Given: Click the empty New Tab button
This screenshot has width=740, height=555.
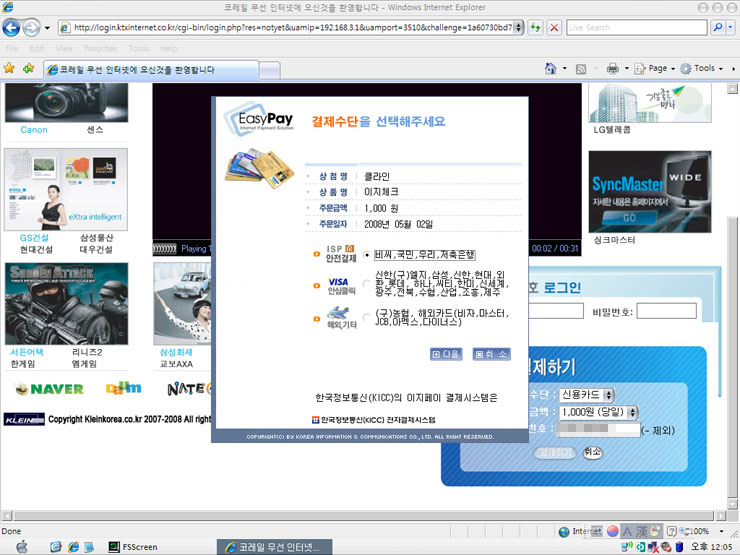Looking at the screenshot, I should point(270,71).
